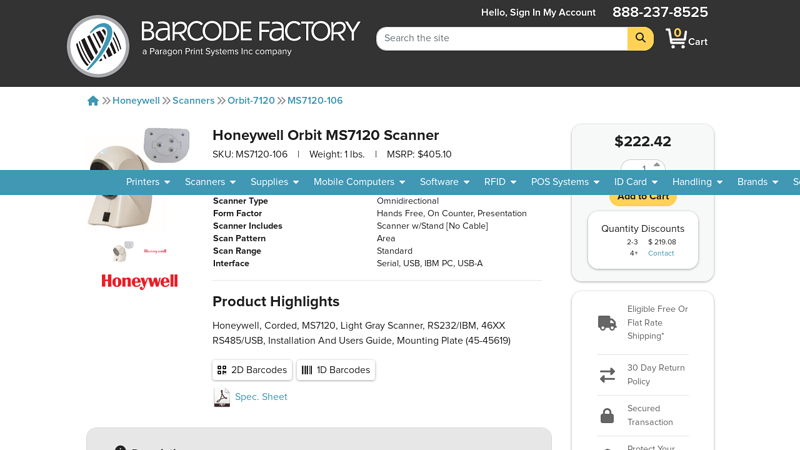The height and width of the screenshot is (450, 800).
Task: Click the MSRP: $405.10 text
Action: click(419, 154)
